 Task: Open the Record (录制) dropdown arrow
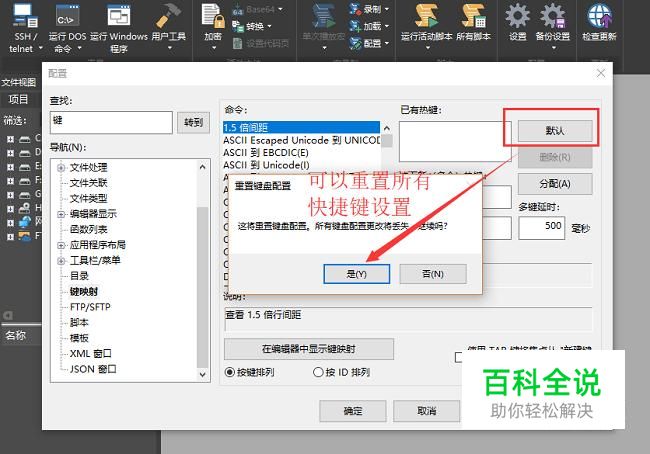coord(387,9)
